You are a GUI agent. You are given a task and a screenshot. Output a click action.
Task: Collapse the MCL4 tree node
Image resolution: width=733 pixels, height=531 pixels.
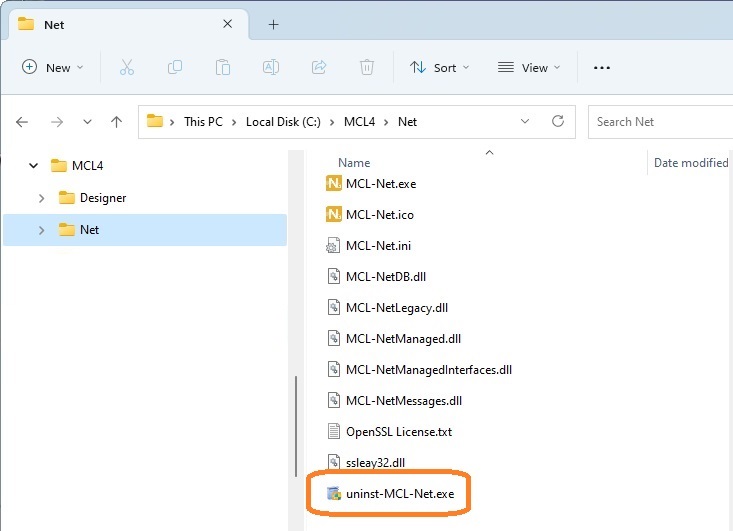coord(33,165)
